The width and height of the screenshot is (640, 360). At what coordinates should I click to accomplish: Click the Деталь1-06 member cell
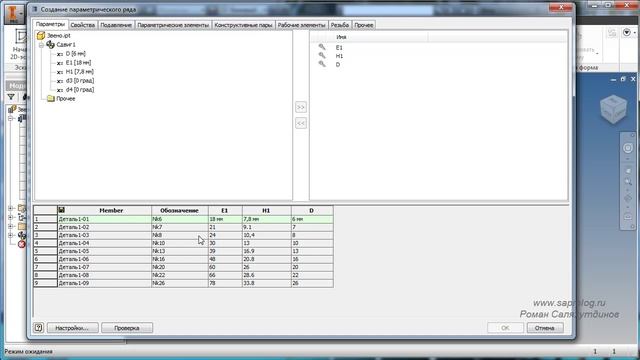point(104,259)
